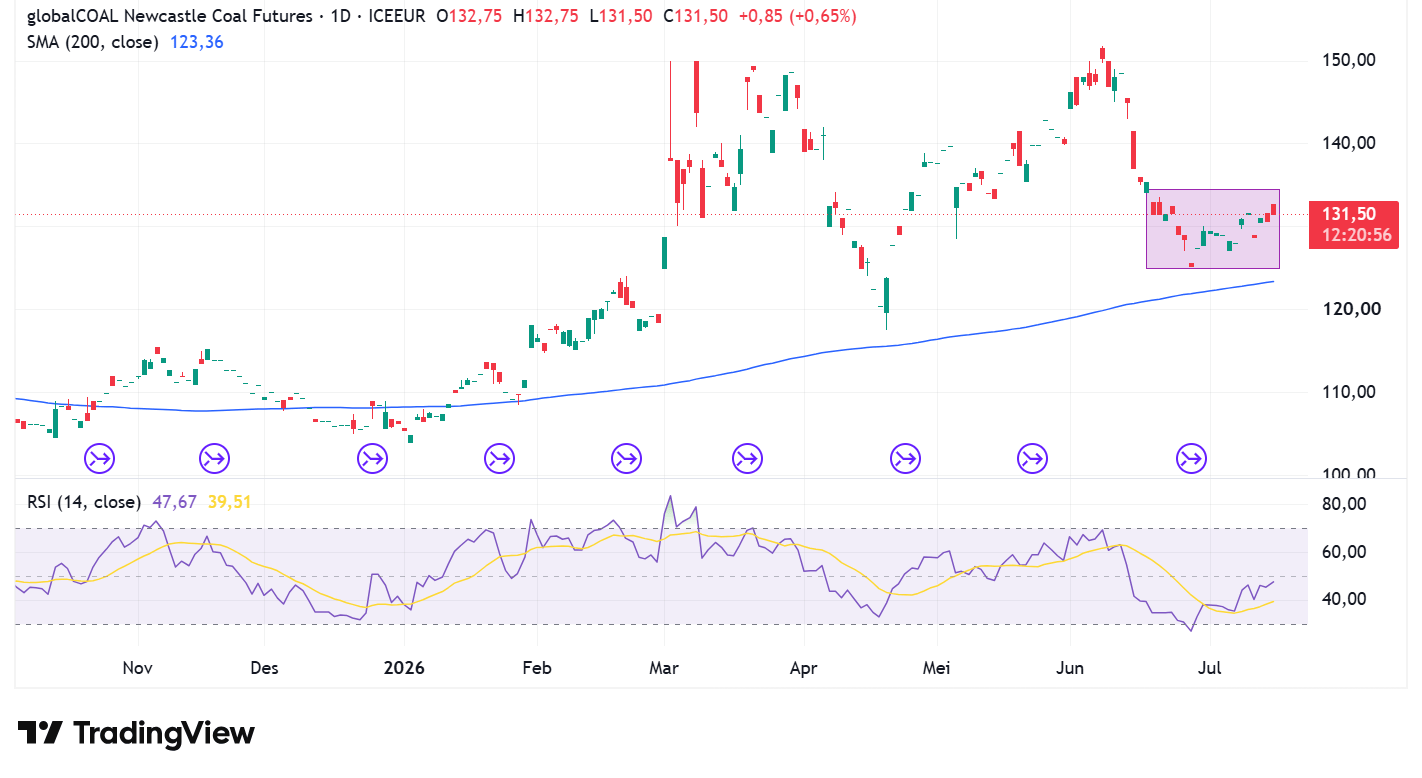Click the red 131,50 current price label
Image resolution: width=1422 pixels, height=778 pixels.
pyautogui.click(x=1351, y=224)
